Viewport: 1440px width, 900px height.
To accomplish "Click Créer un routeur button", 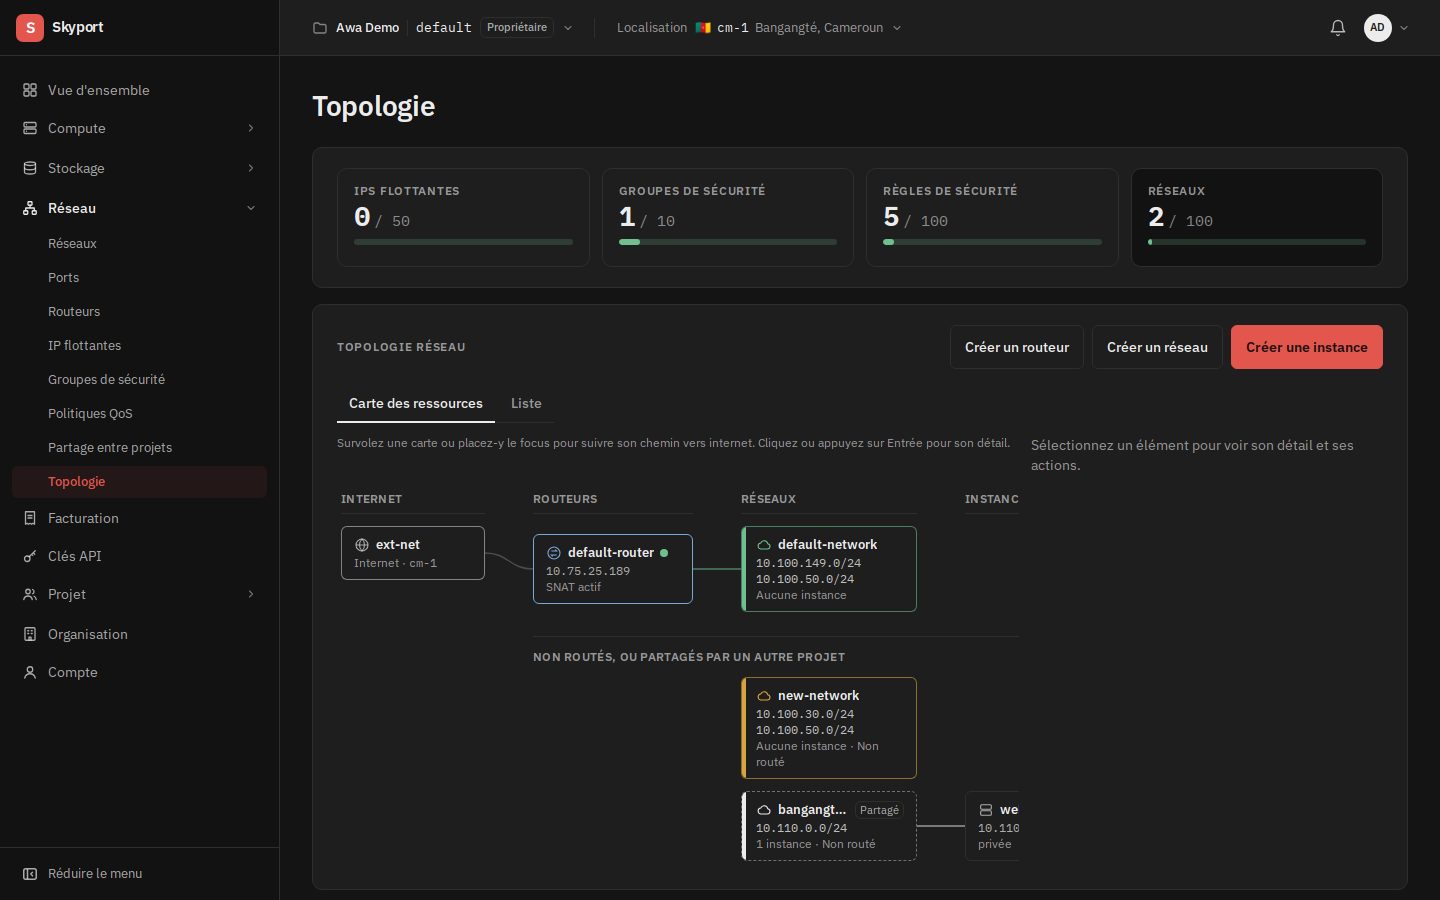I will pos(1017,347).
